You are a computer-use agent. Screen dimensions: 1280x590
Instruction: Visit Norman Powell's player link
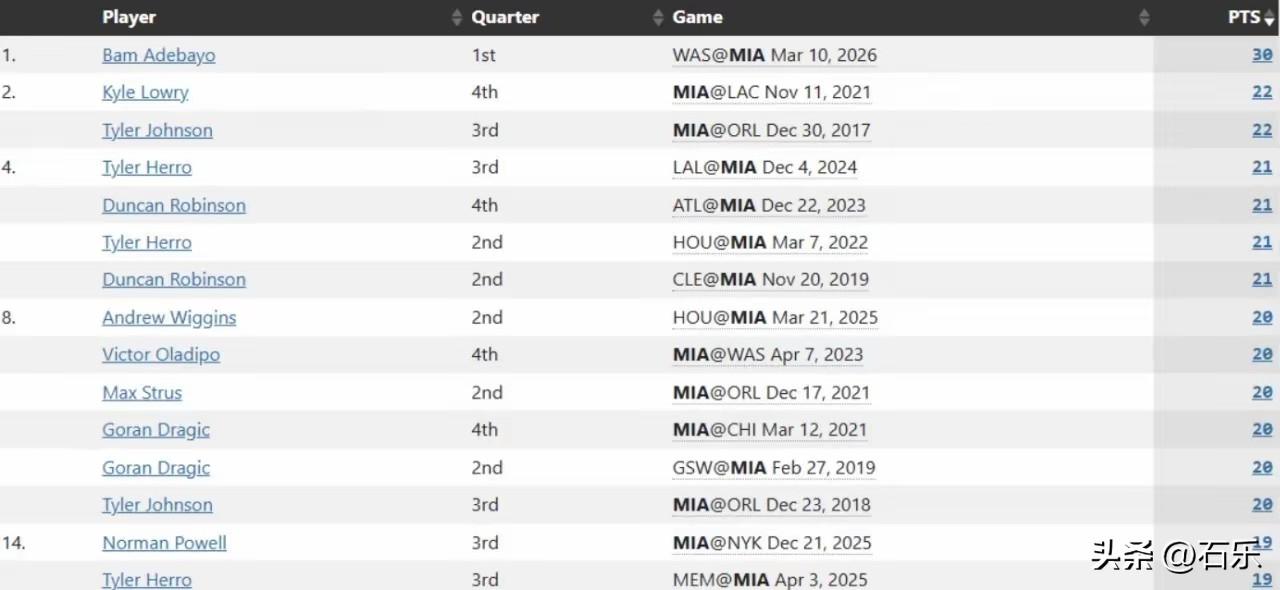pos(164,542)
